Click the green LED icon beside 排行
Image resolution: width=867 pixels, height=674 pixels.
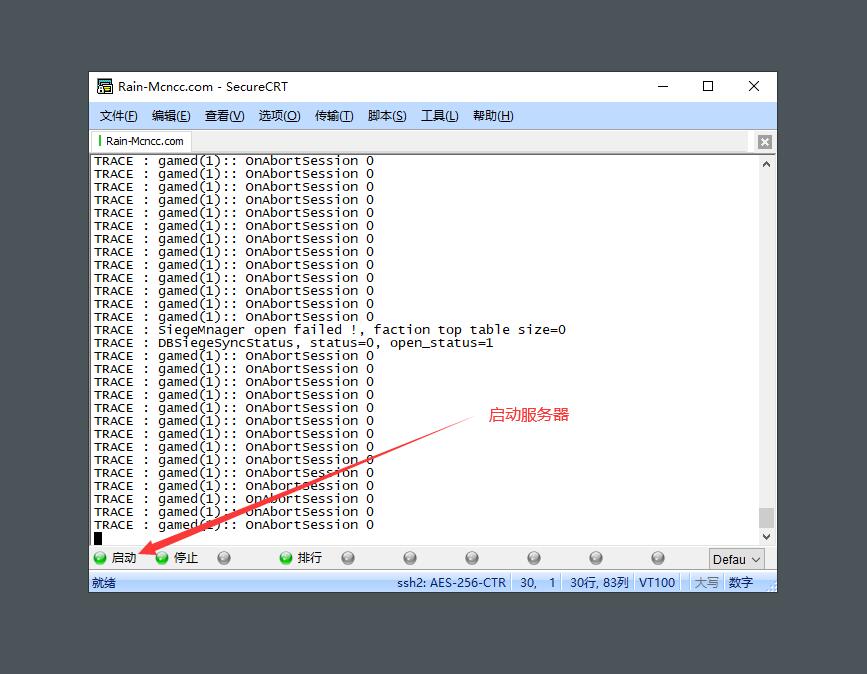pyautogui.click(x=287, y=558)
